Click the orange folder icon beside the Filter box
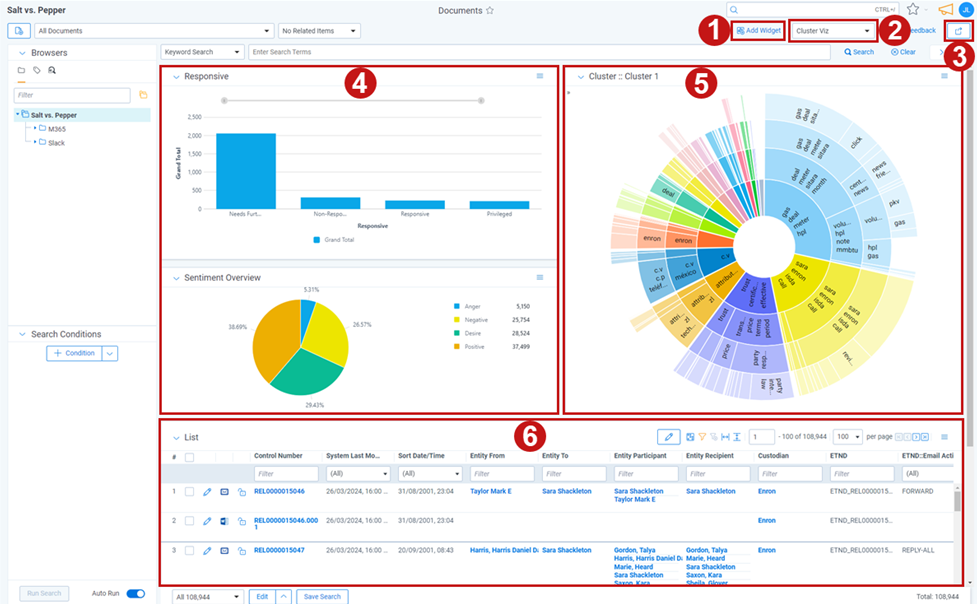977x604 pixels. point(143,95)
